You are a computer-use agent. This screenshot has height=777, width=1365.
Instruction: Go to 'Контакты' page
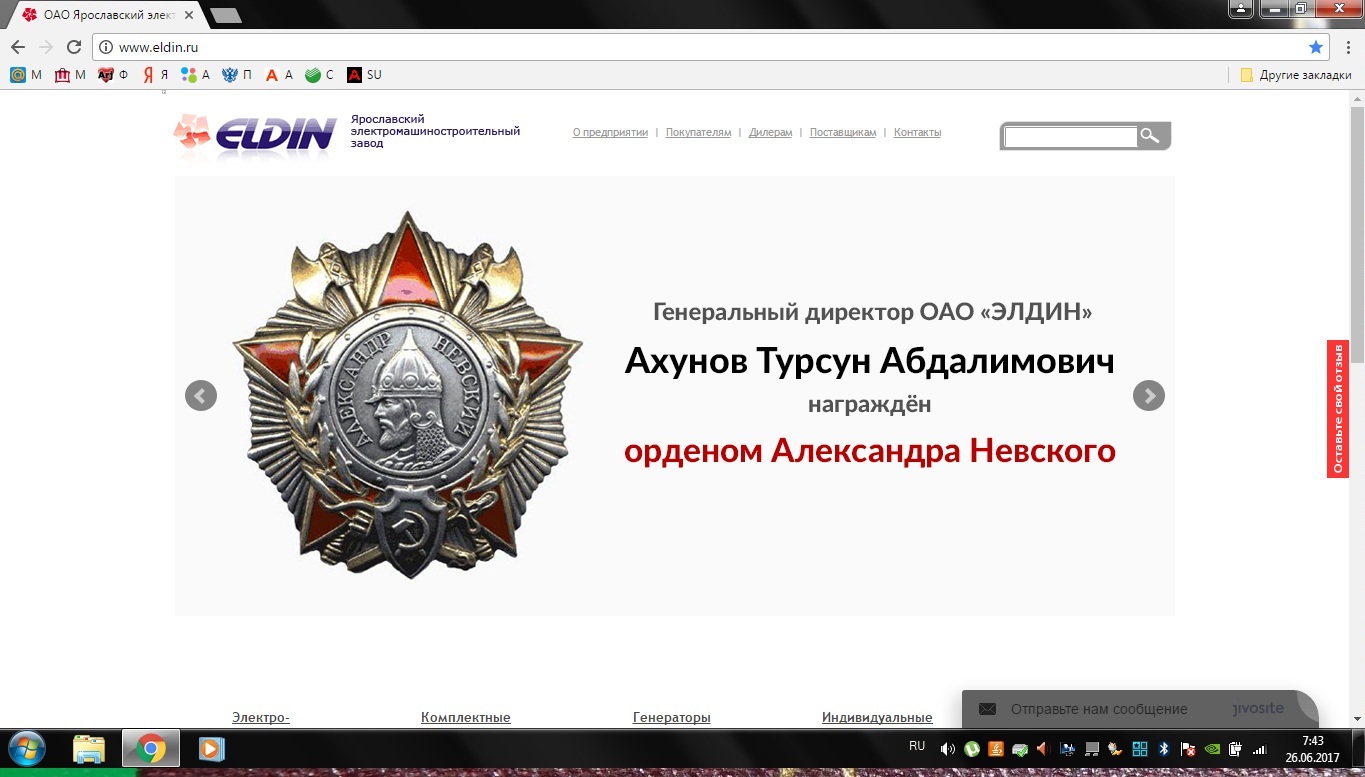[x=917, y=132]
